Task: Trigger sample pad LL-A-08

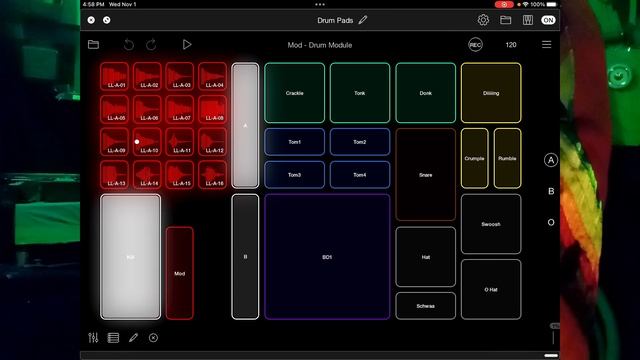Action: click(x=213, y=109)
